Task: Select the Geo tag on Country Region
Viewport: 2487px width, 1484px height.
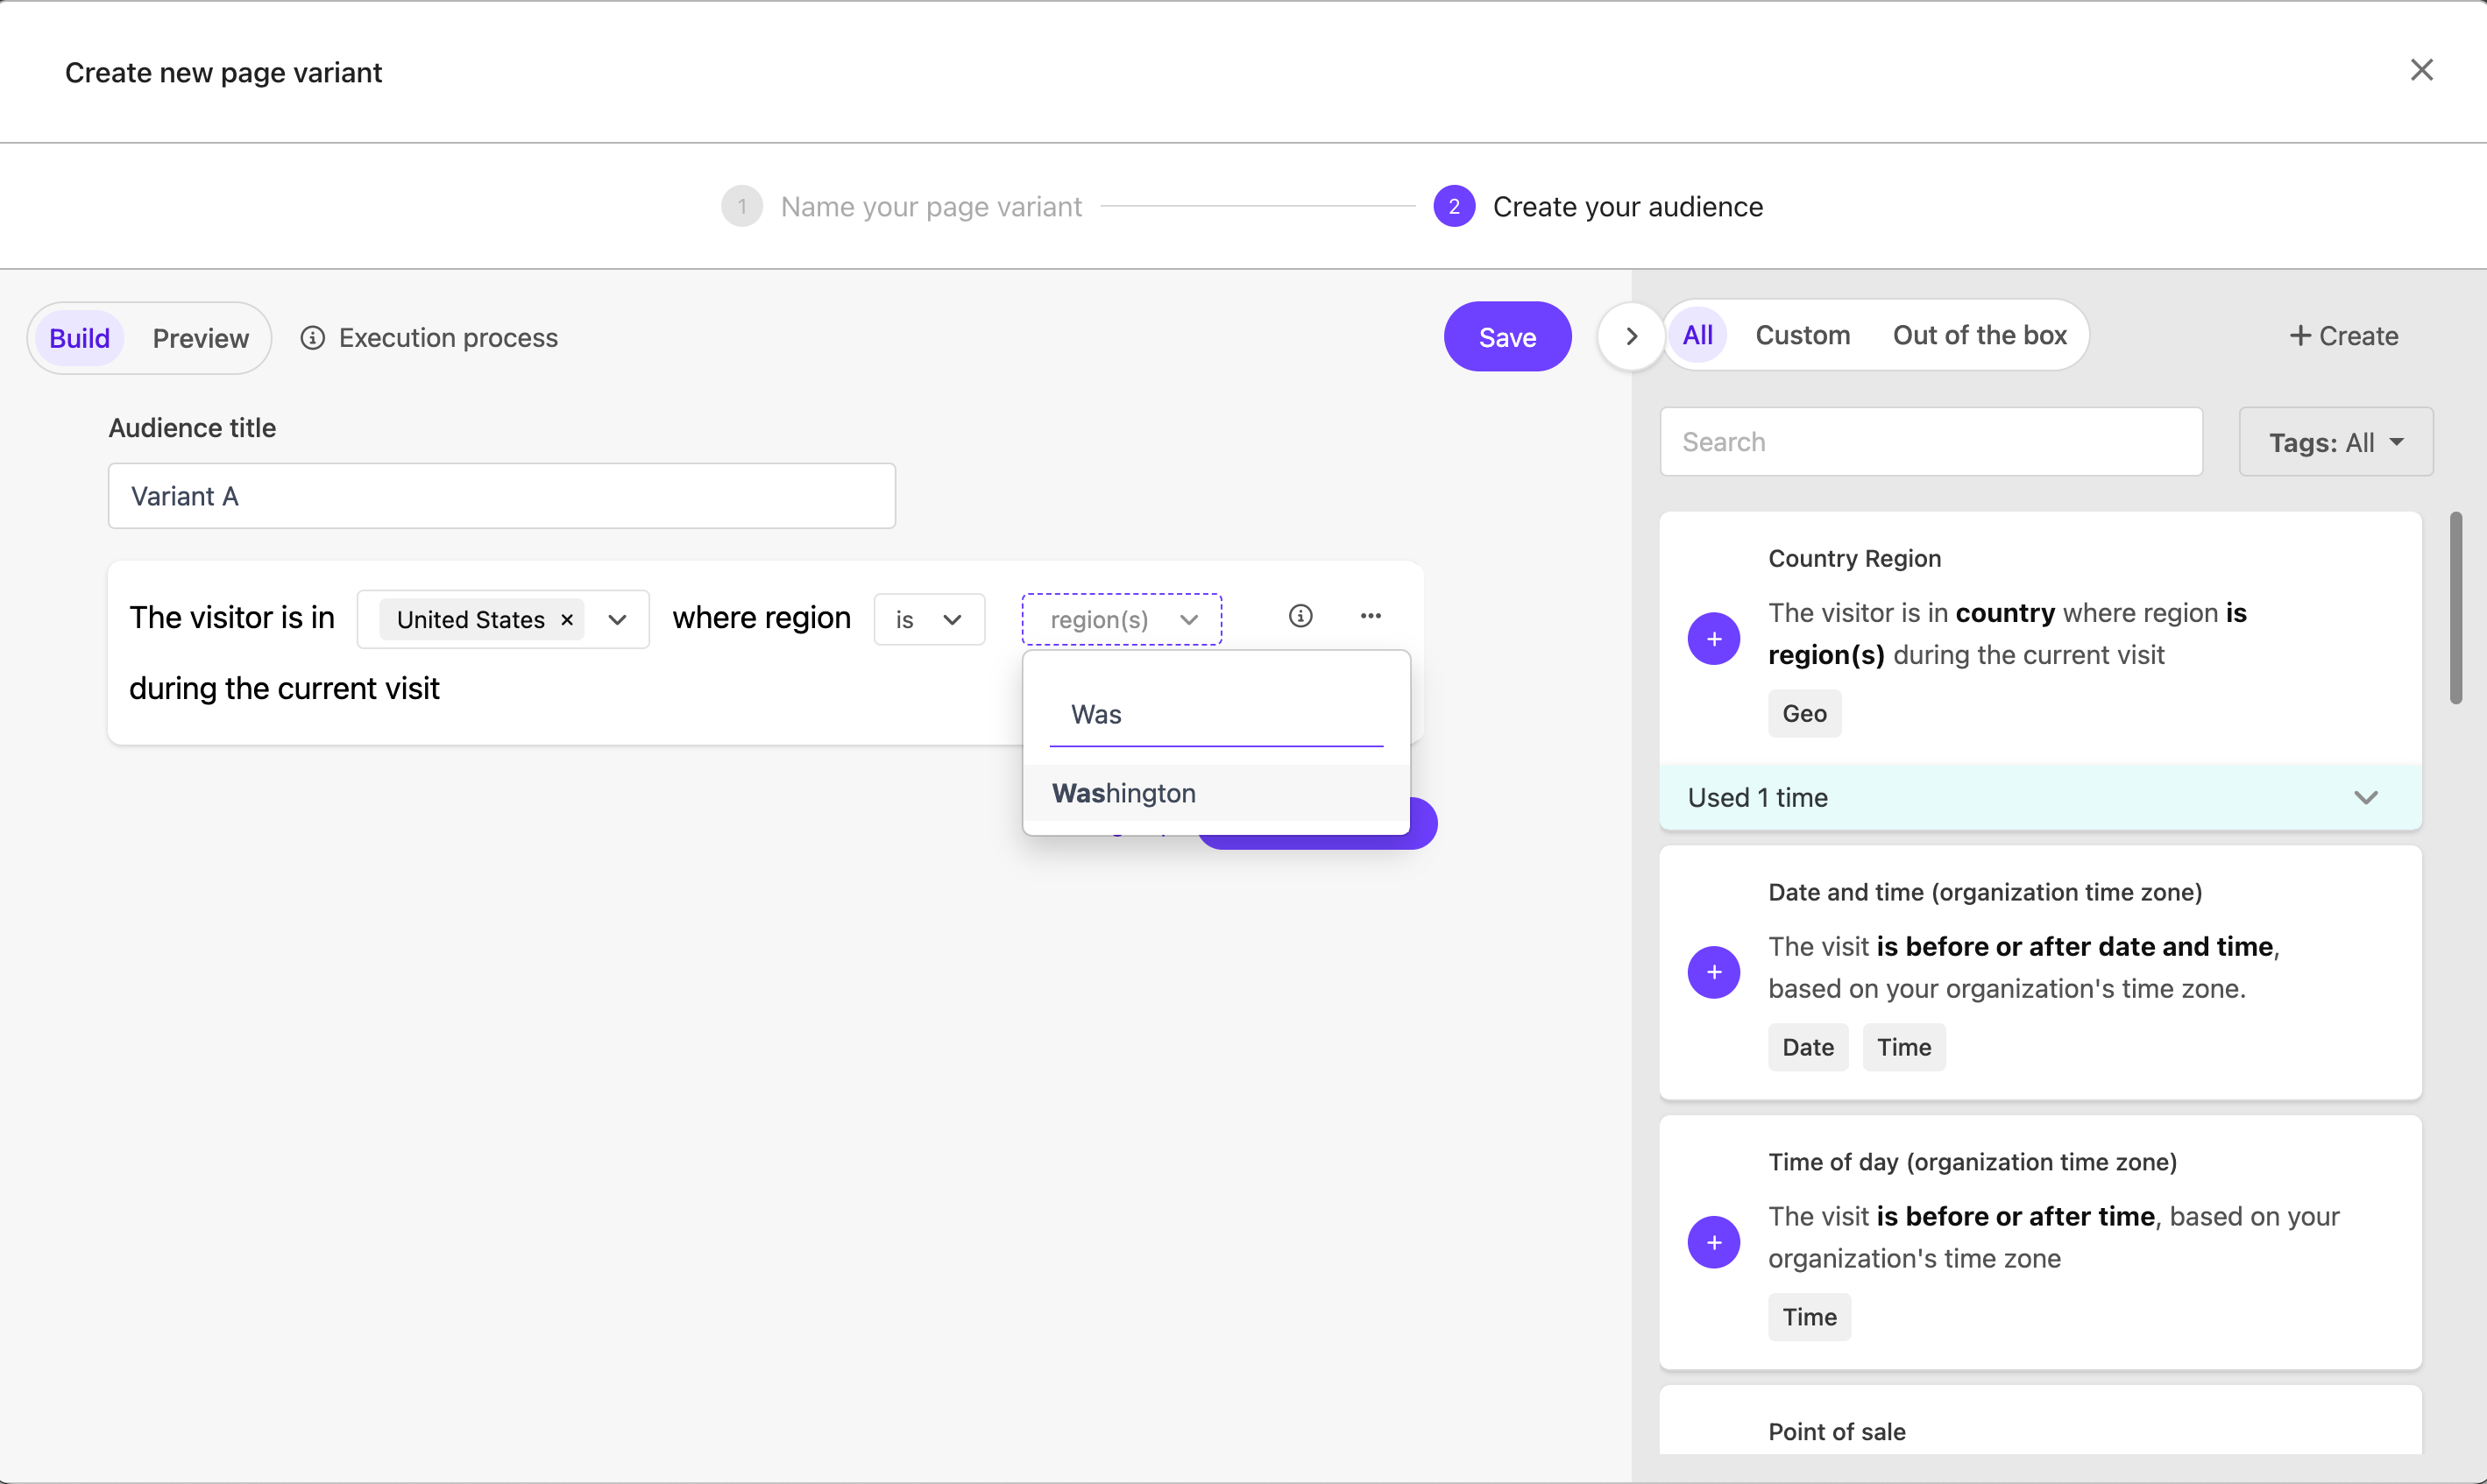Action: [1804, 713]
